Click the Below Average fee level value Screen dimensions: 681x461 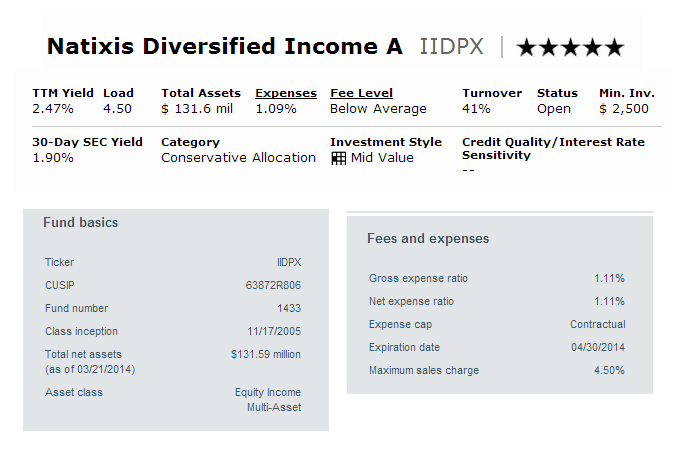click(x=378, y=109)
